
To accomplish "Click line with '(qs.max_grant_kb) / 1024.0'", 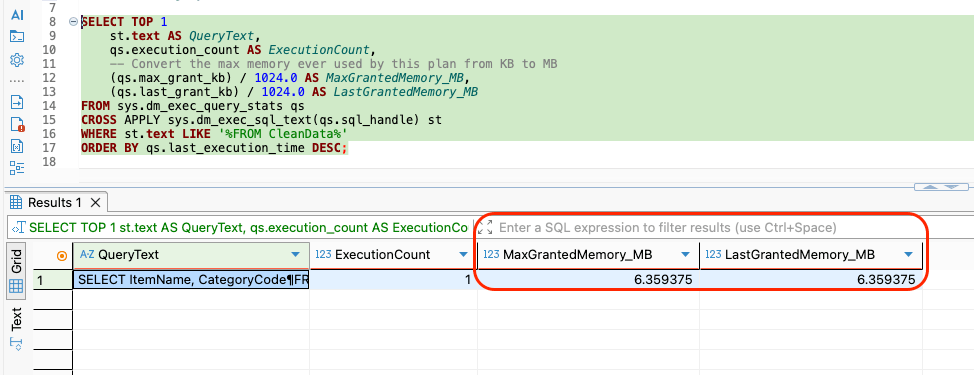I will click(288, 78).
